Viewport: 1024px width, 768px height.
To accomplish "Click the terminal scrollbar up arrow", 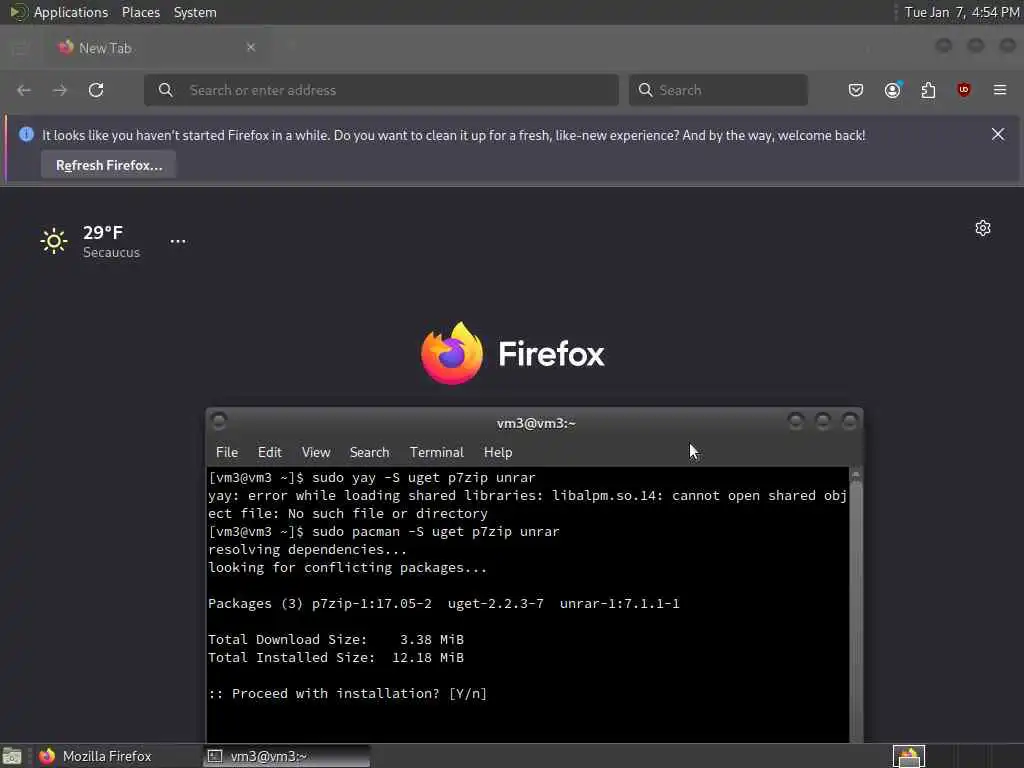I will tap(856, 475).
